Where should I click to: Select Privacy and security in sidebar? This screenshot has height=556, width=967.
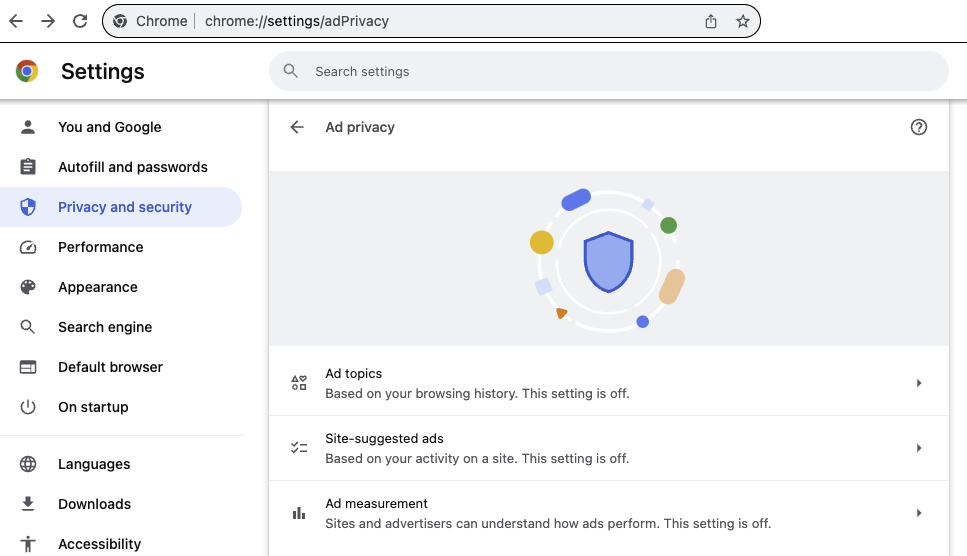click(121, 207)
